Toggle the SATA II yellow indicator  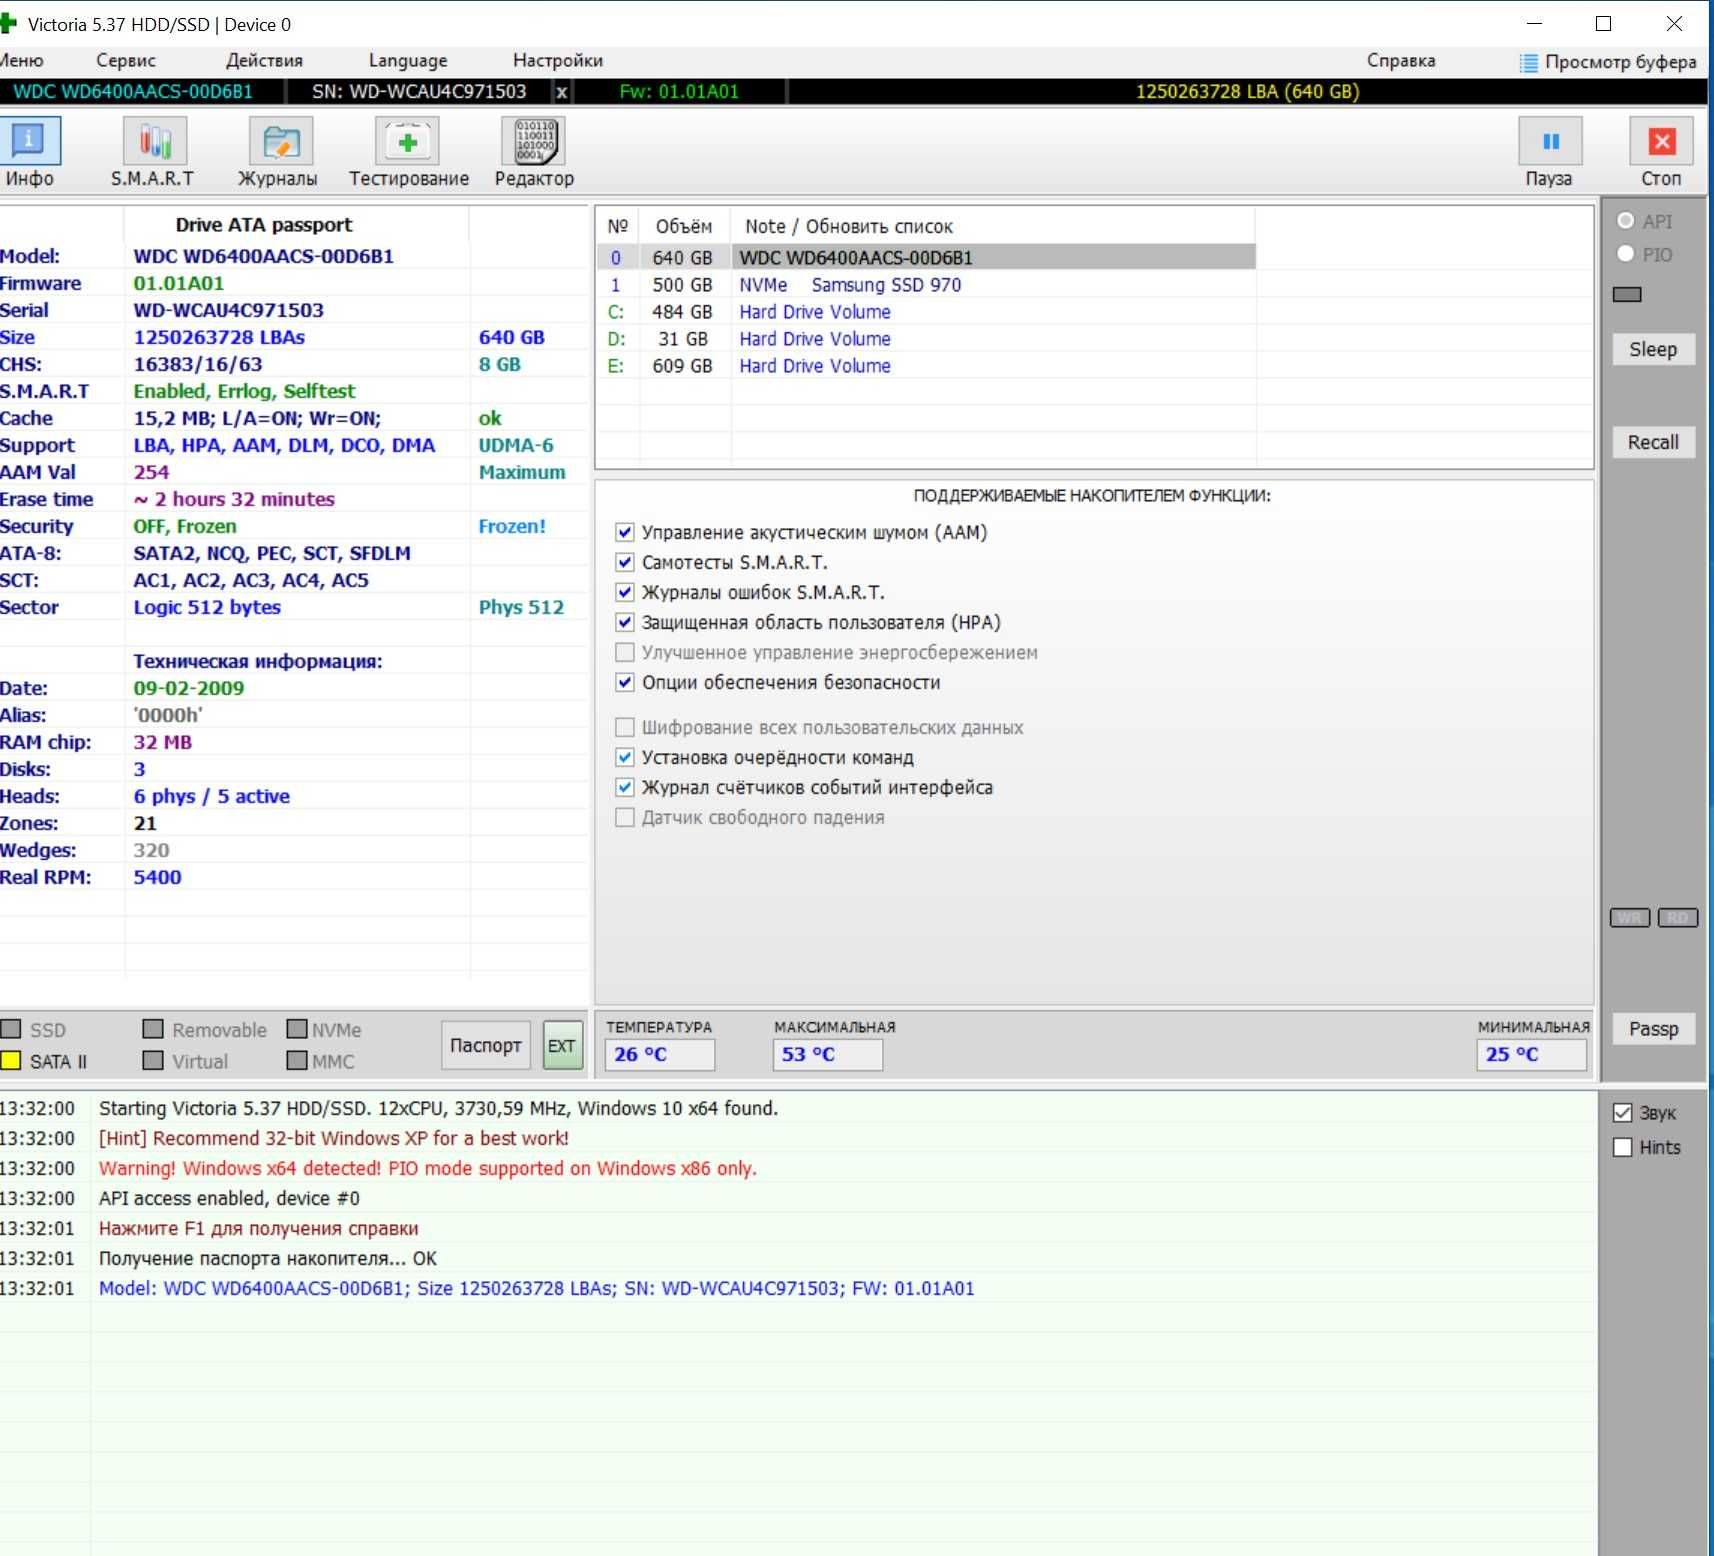(11, 1061)
